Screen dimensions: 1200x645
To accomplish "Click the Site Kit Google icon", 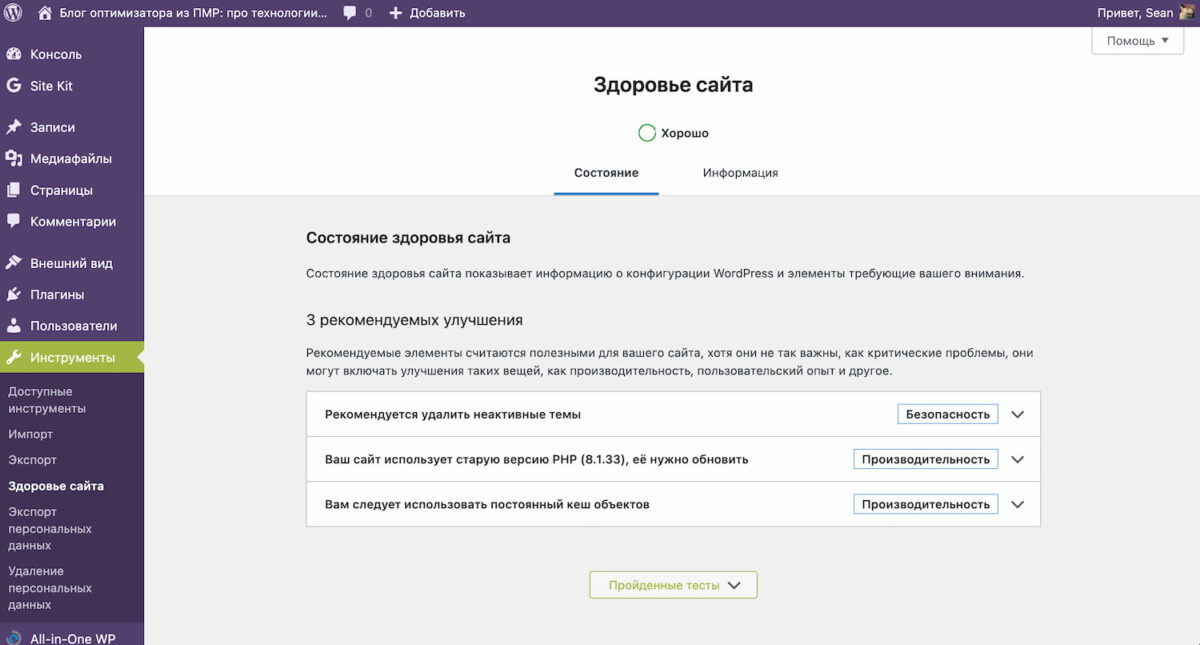I will [14, 86].
